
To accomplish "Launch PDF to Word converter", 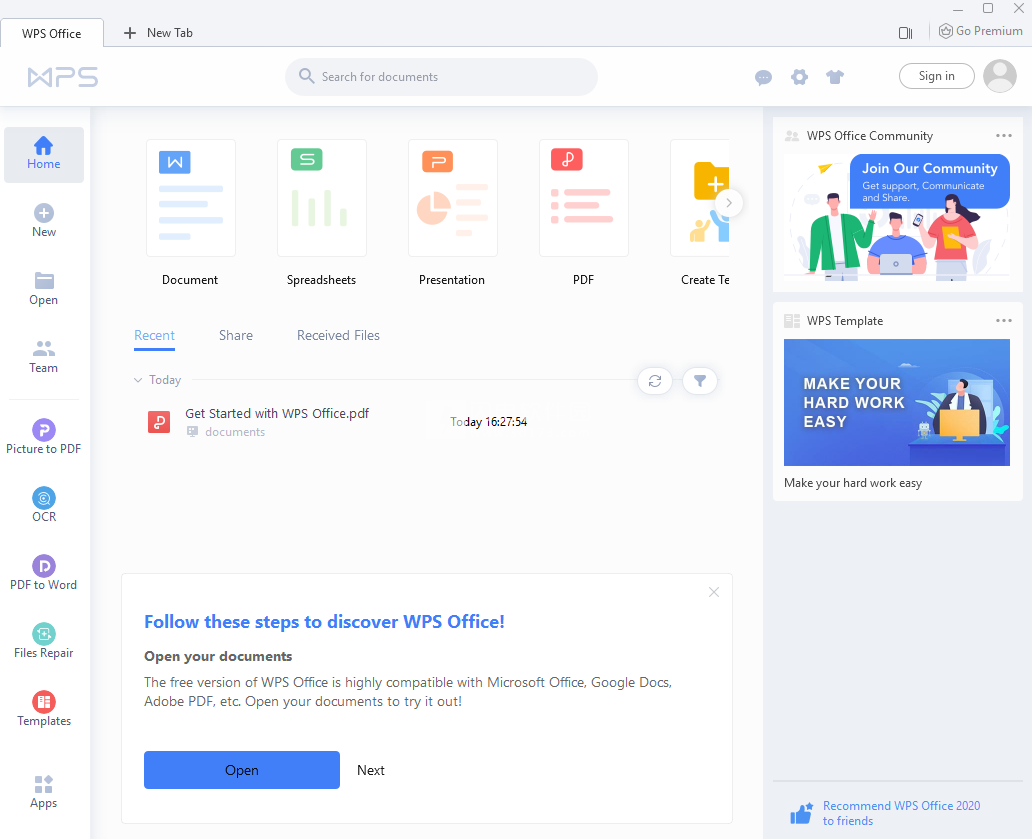I will [x=43, y=573].
